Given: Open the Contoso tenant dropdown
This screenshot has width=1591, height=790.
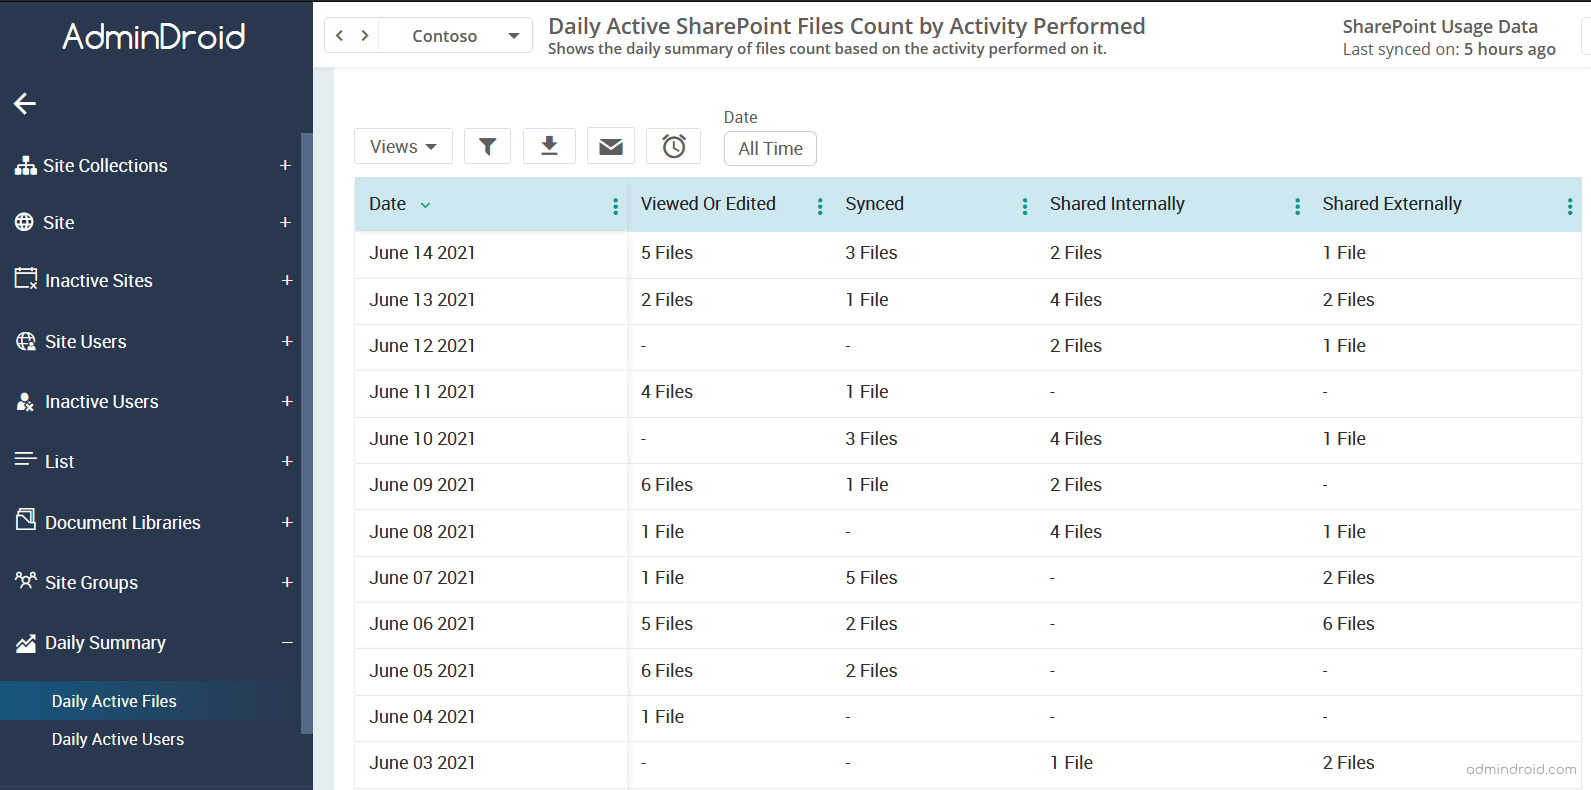Looking at the screenshot, I should [x=466, y=36].
